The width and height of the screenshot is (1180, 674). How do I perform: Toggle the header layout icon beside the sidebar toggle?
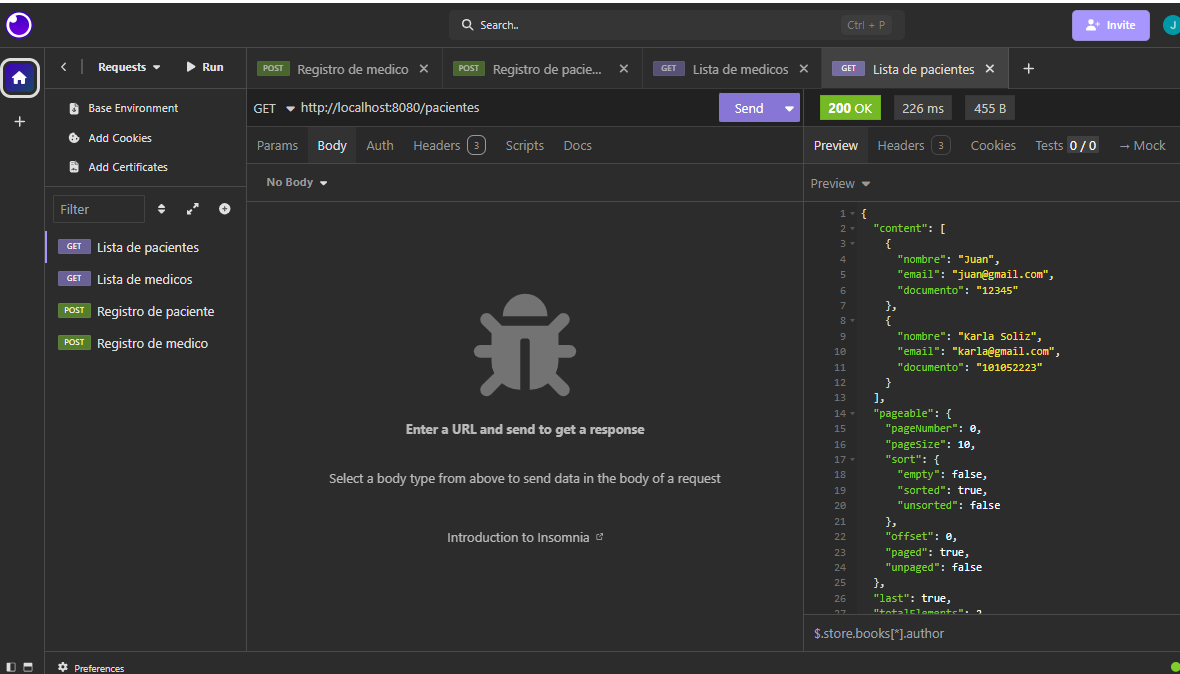click(x=28, y=667)
